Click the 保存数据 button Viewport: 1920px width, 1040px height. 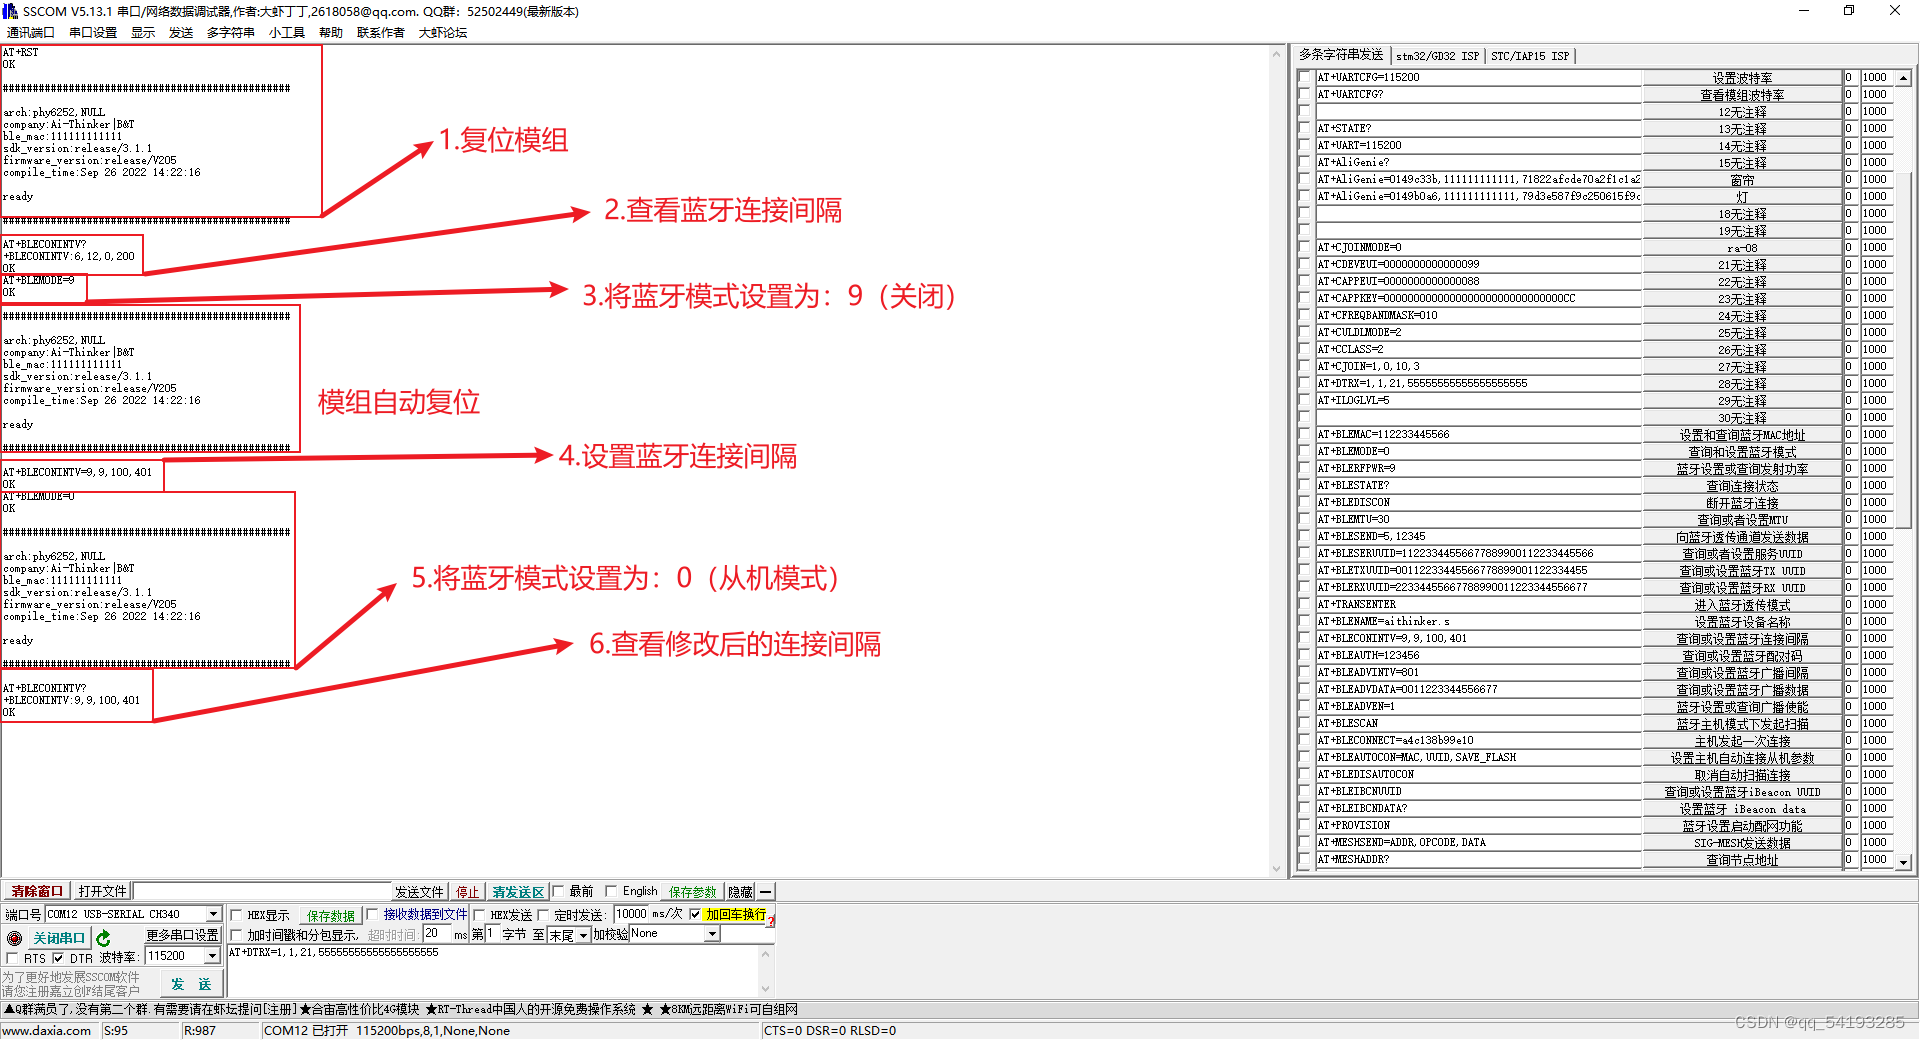click(x=331, y=916)
